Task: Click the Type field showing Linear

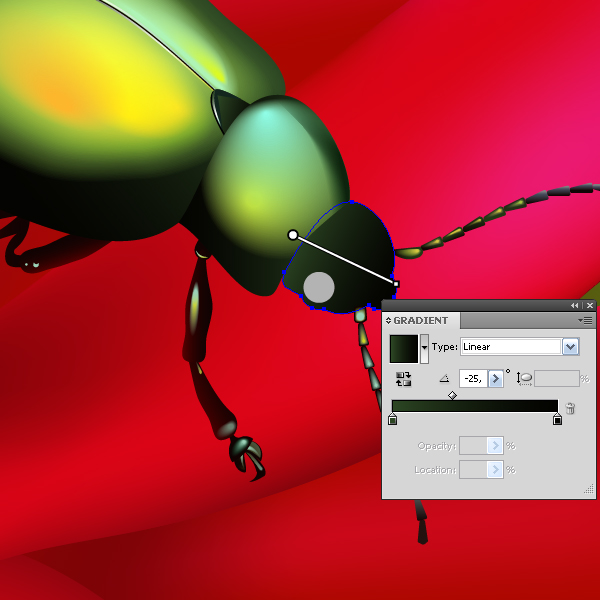Action: (511, 347)
